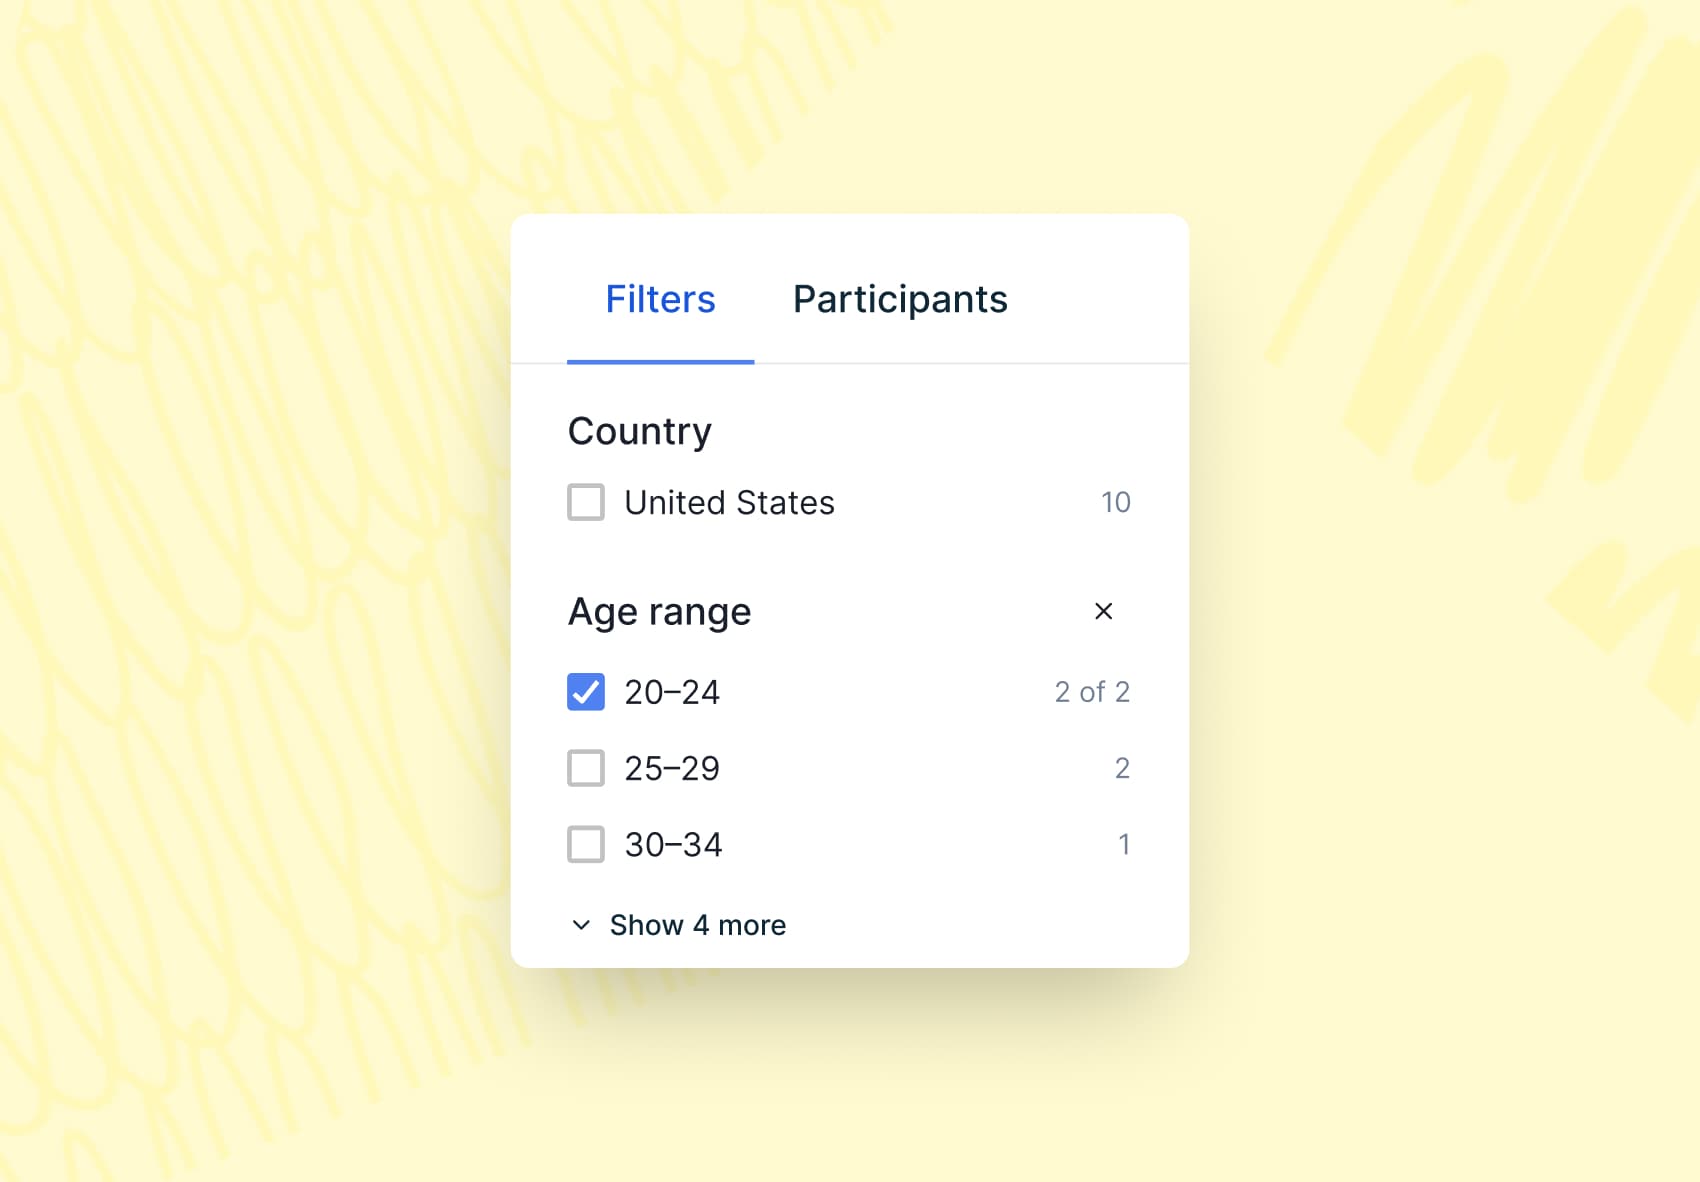Click the '2 of 2' count indicator
The image size is (1700, 1182).
[x=1092, y=692]
